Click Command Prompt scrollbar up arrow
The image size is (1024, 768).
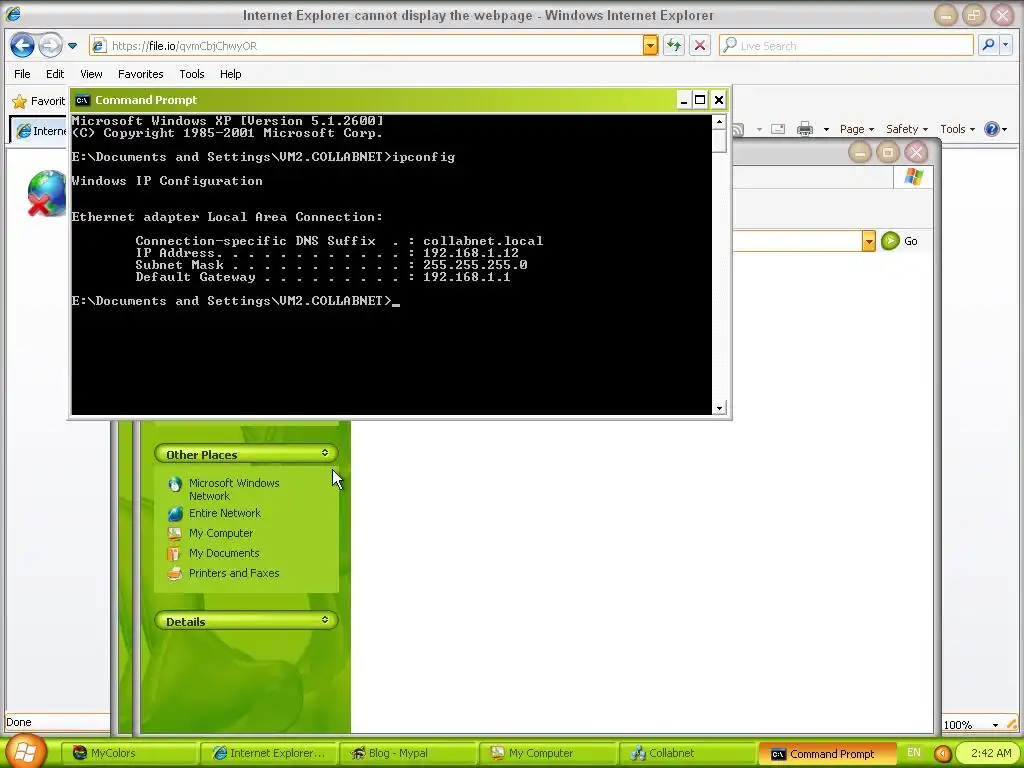[x=719, y=121]
